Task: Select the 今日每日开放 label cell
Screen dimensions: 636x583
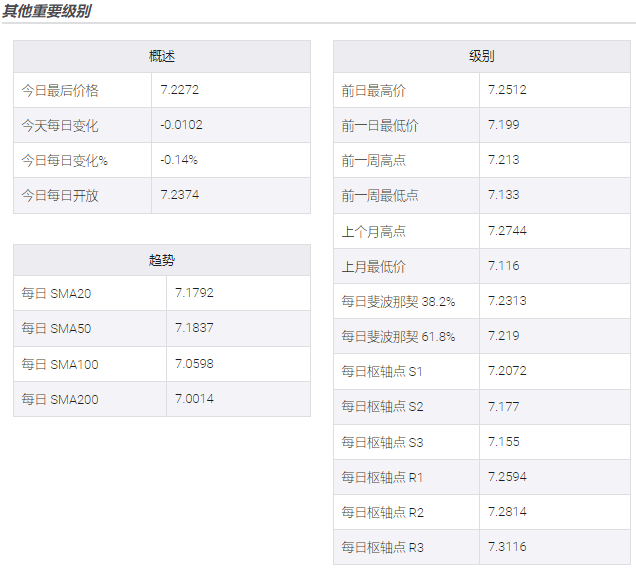Action: [x=60, y=195]
